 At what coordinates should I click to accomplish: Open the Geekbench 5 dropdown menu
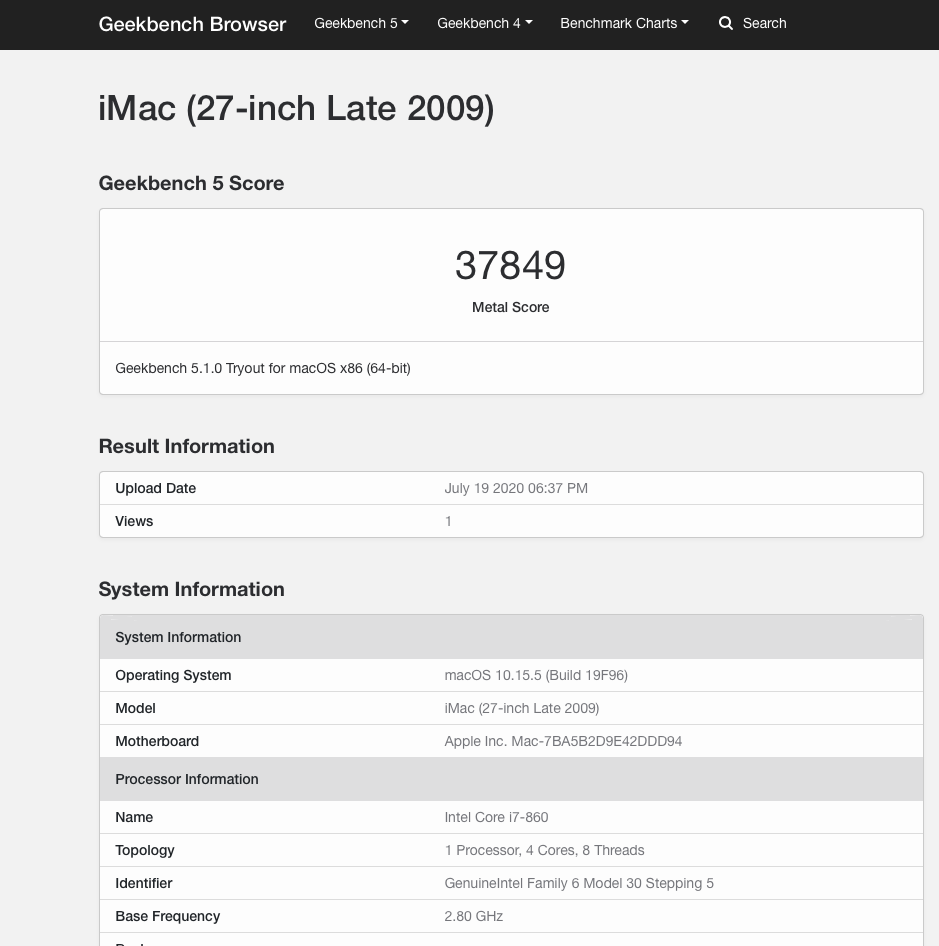[x=361, y=24]
